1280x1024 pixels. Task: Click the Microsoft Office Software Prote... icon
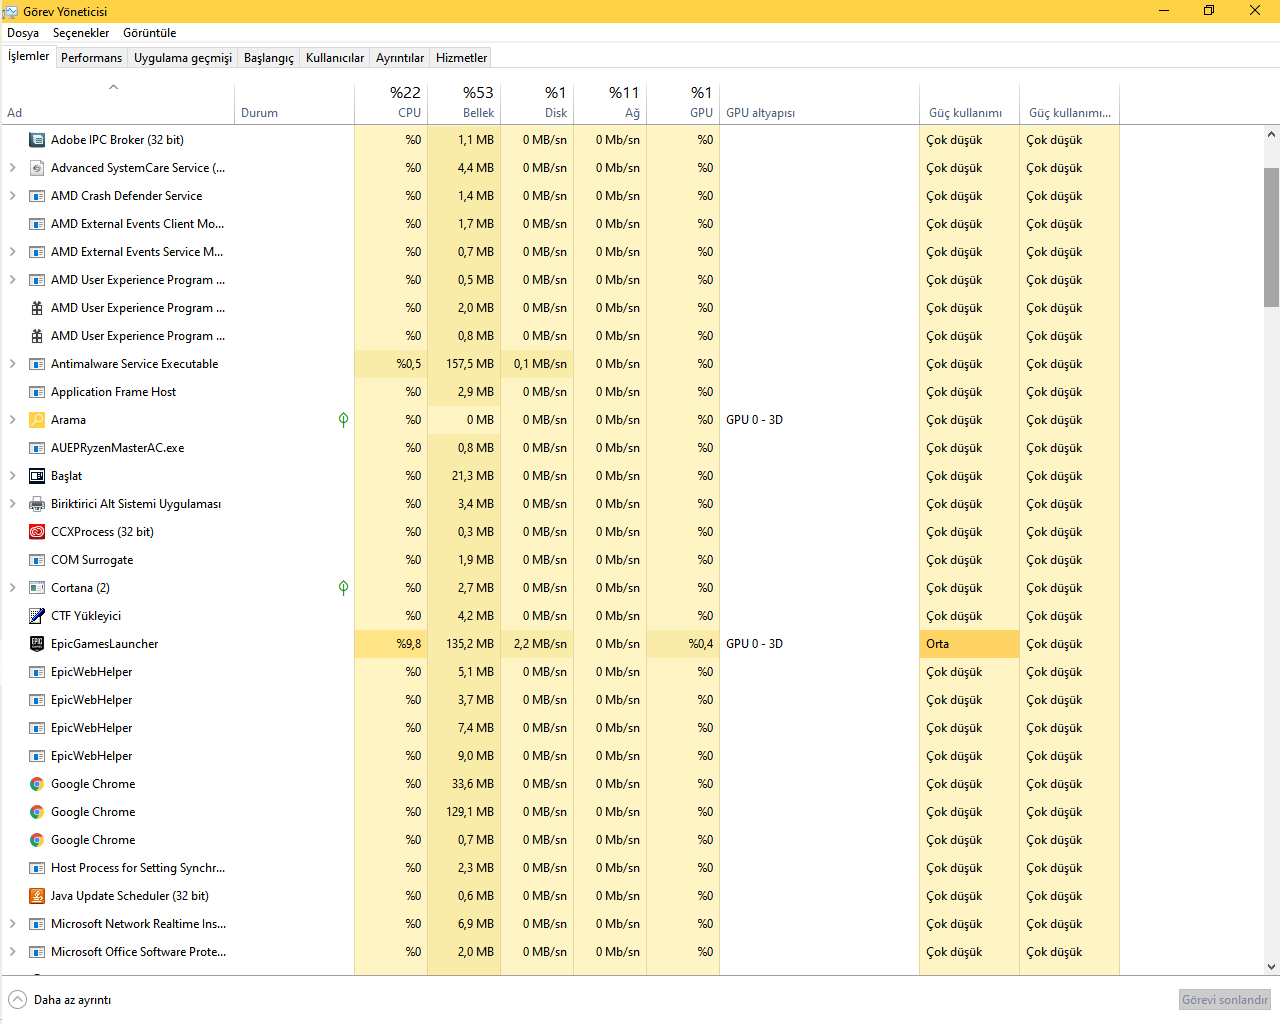(x=37, y=952)
